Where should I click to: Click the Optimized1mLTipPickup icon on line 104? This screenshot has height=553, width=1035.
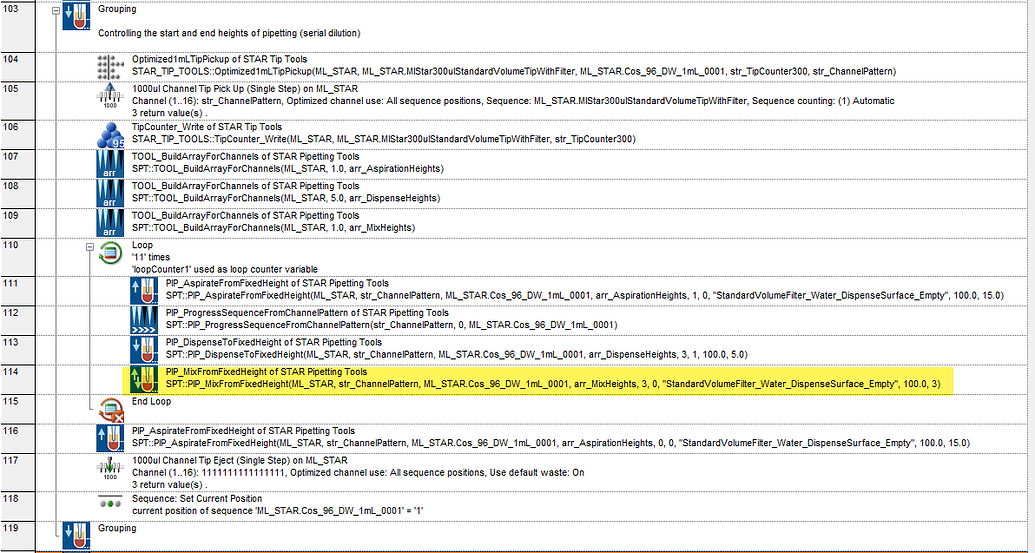click(x=111, y=66)
